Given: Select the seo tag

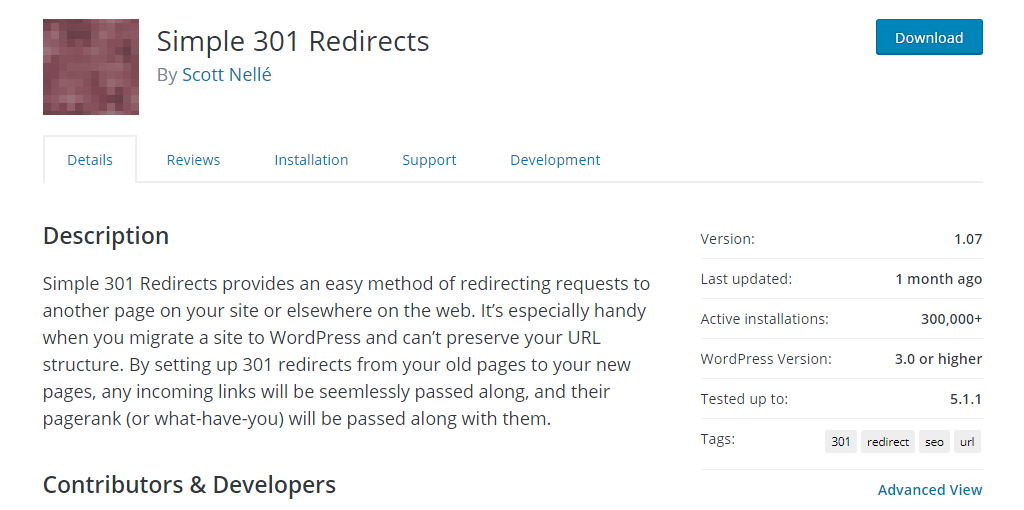Looking at the screenshot, I should click(x=934, y=441).
